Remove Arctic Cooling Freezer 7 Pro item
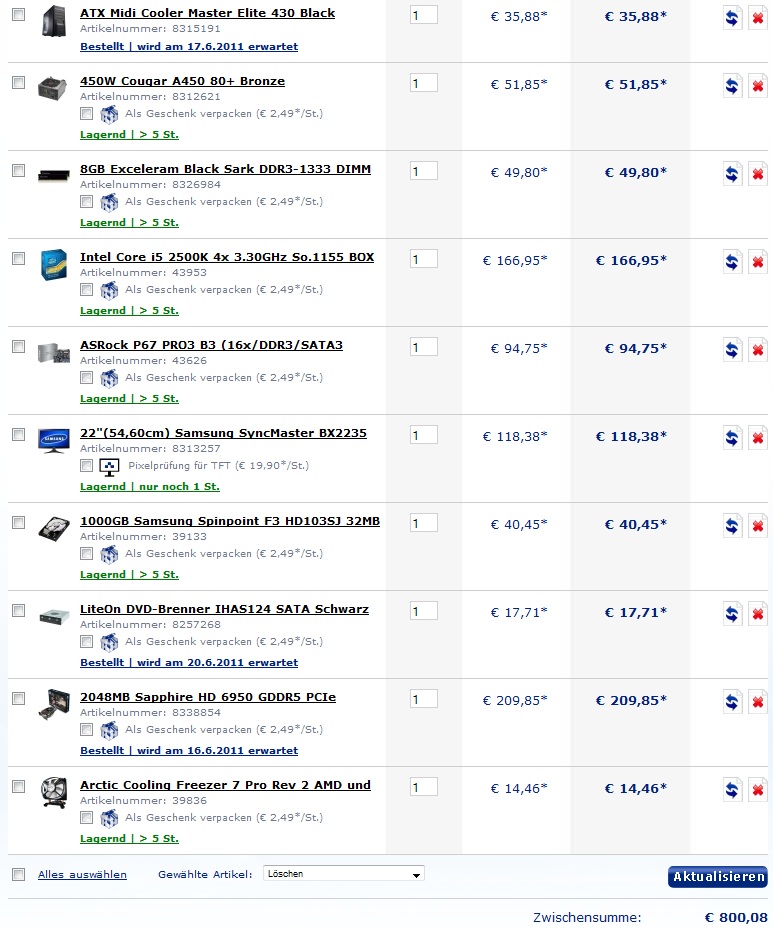Image resolution: width=773 pixels, height=929 pixels. click(x=758, y=789)
